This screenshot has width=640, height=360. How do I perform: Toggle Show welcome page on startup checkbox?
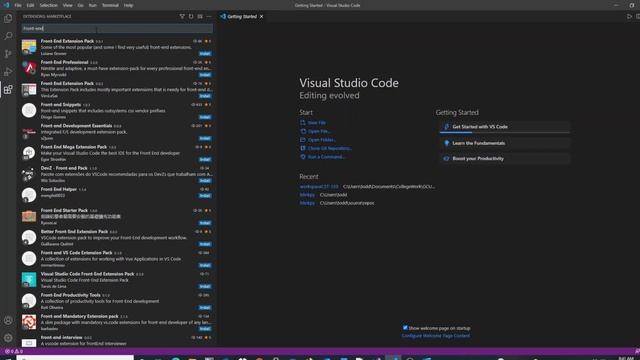click(x=405, y=328)
